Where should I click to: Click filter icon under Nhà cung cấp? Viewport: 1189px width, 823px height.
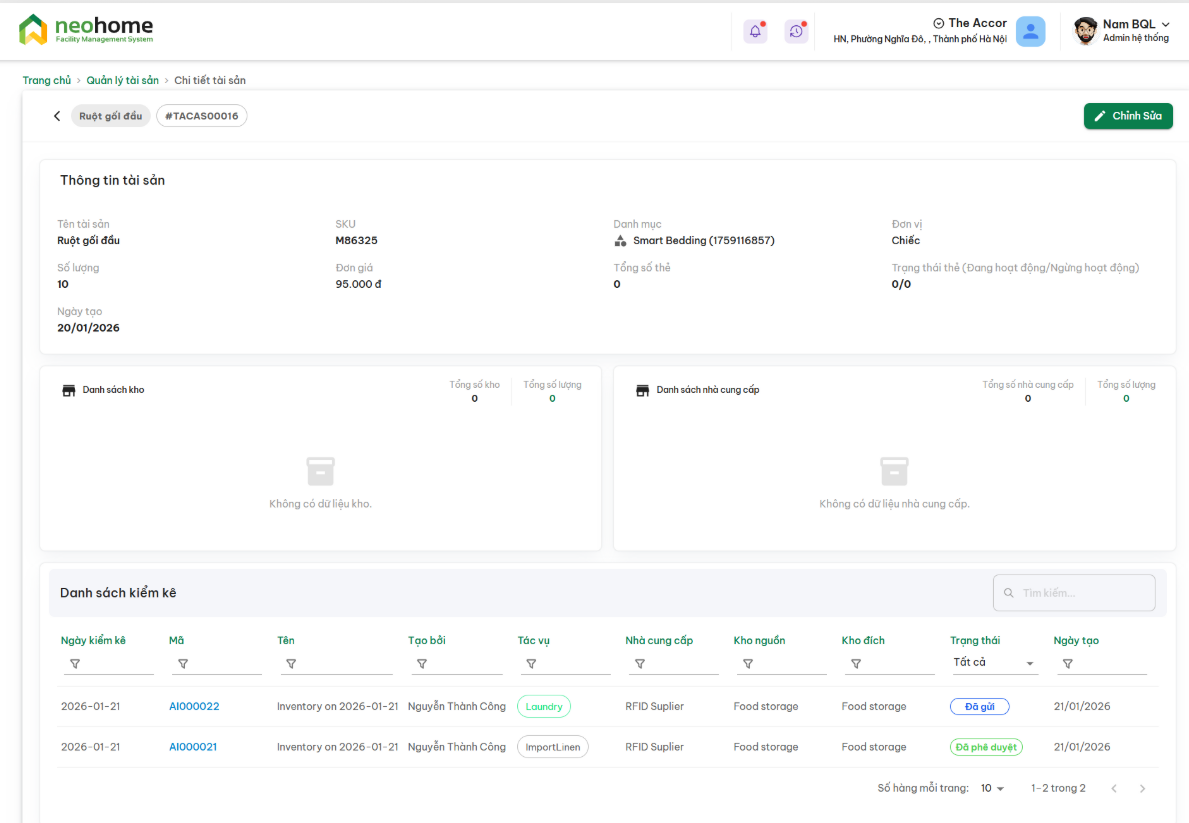[x=639, y=664]
